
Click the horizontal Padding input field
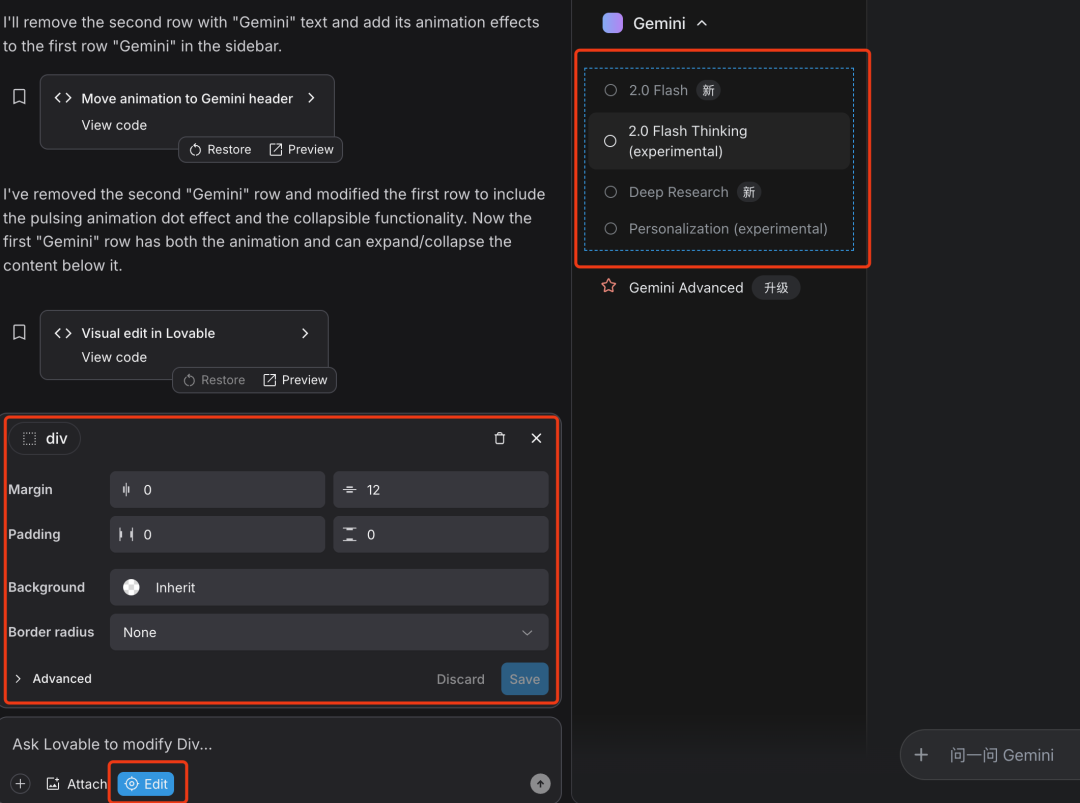point(218,534)
